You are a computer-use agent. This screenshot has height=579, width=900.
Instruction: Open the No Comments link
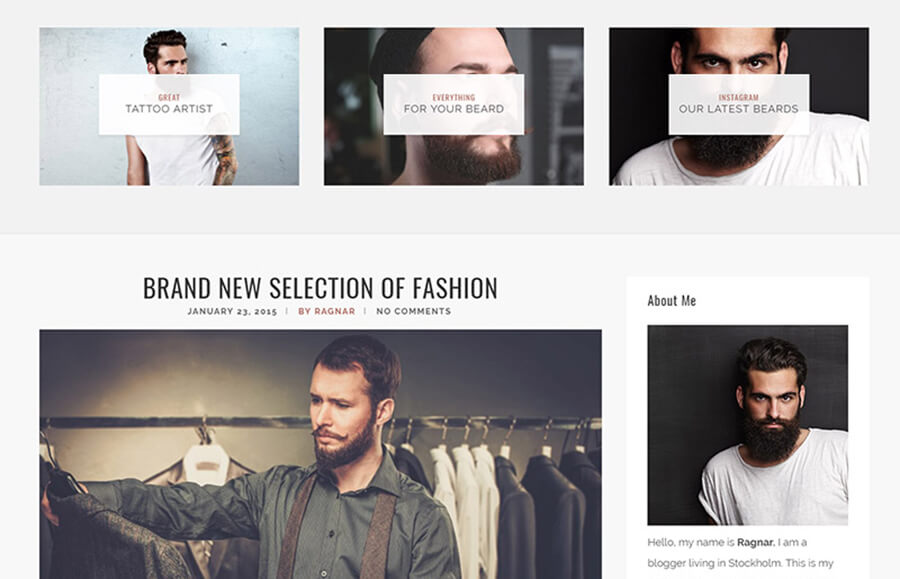click(x=413, y=311)
